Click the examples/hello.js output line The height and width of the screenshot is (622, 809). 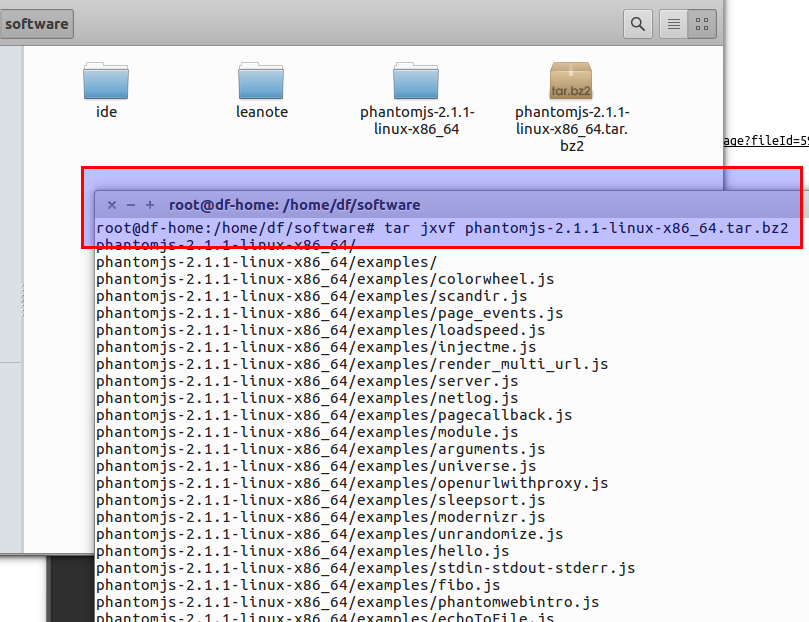point(302,551)
